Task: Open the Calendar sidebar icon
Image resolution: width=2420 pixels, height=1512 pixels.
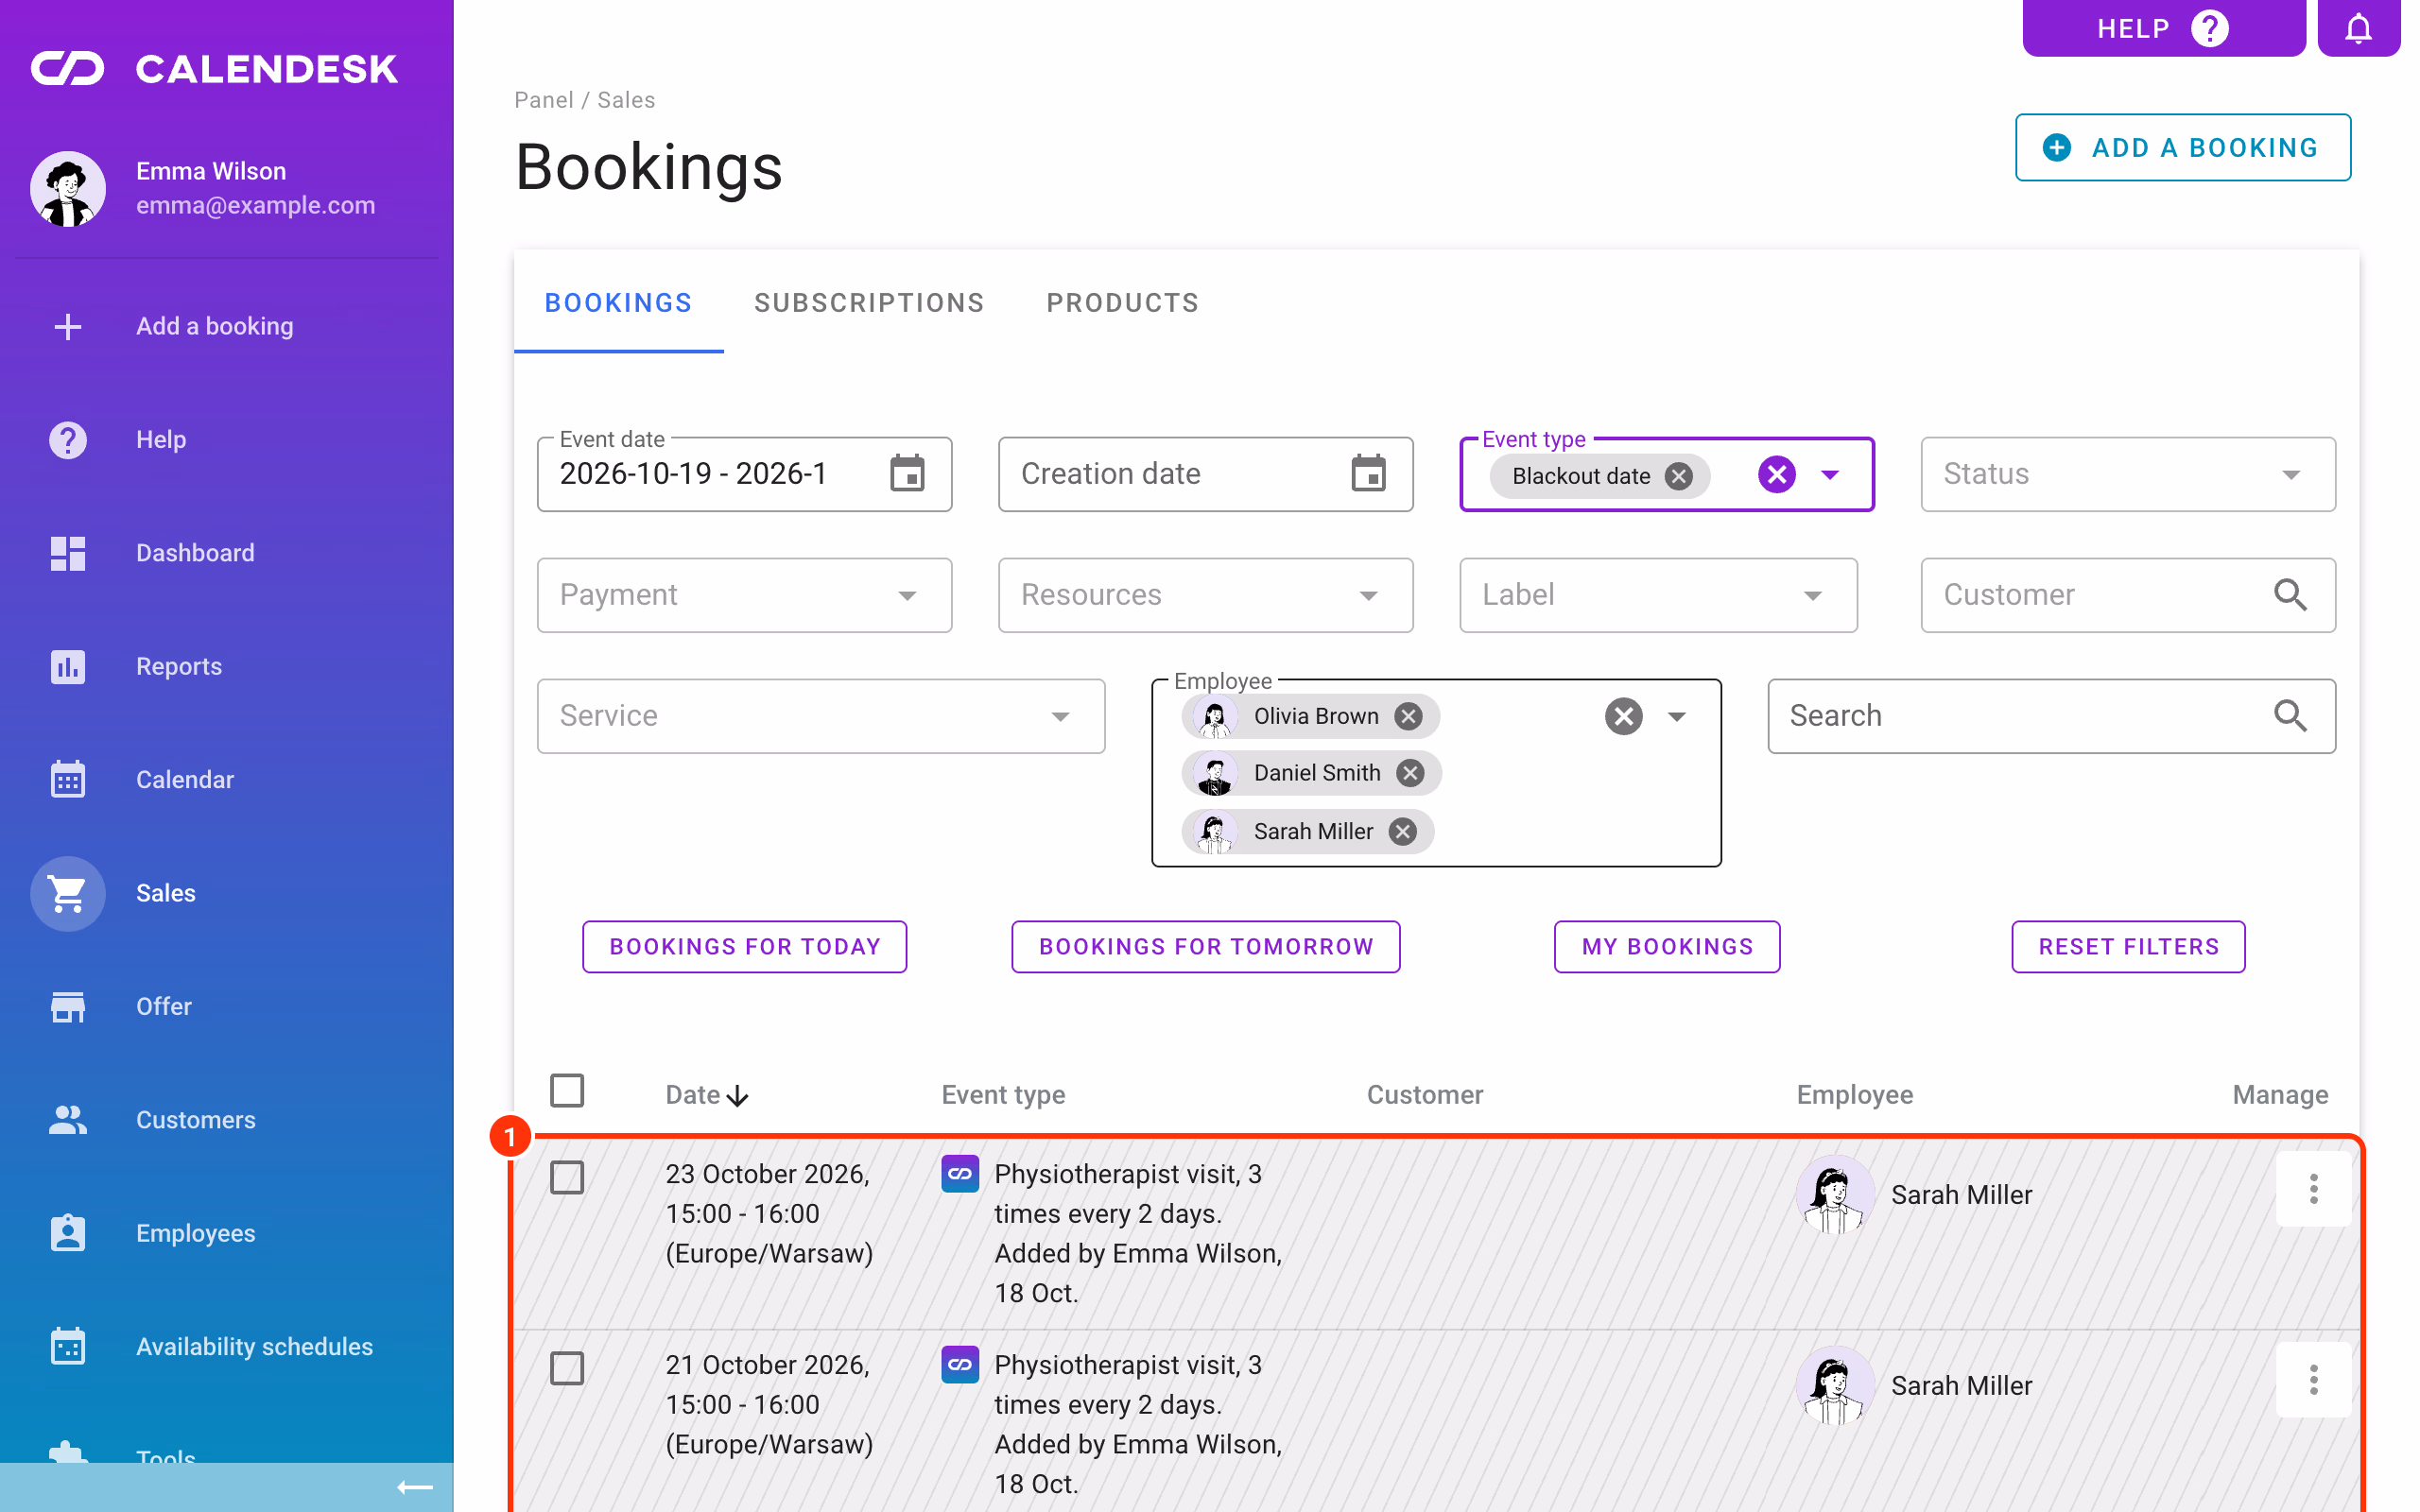Action: (68, 779)
